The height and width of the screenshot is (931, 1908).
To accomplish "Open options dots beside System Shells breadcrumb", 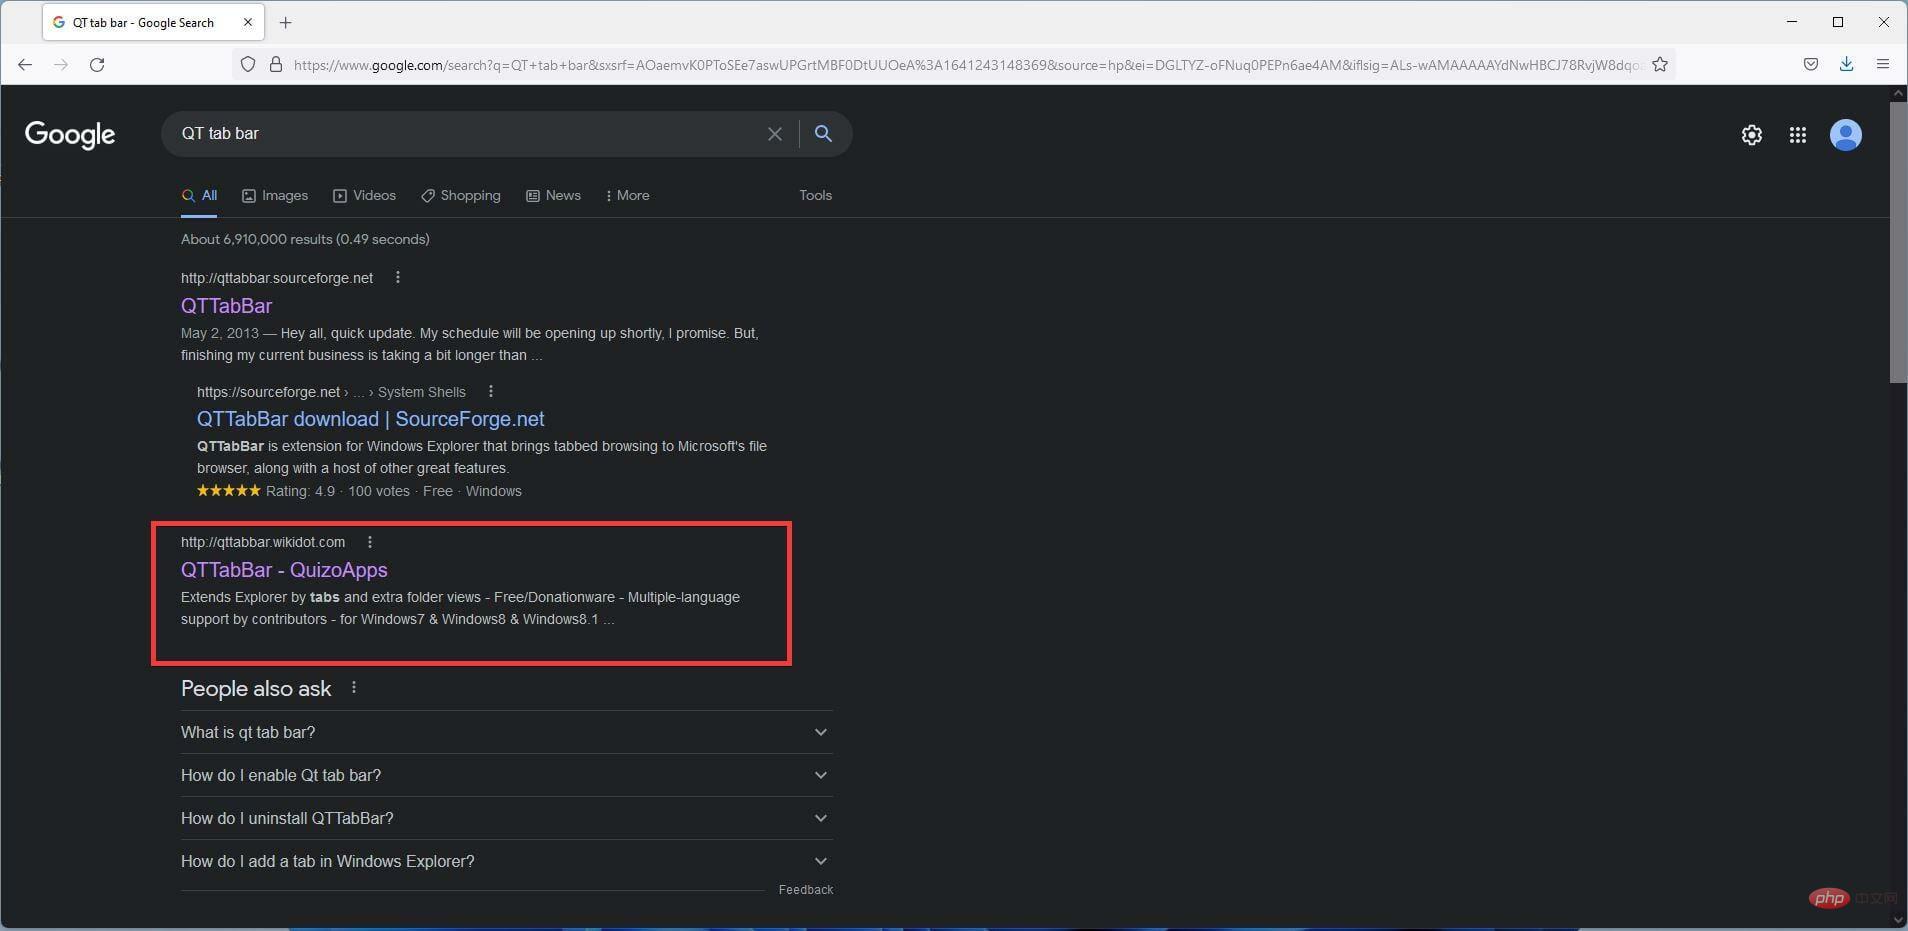I will coord(490,391).
